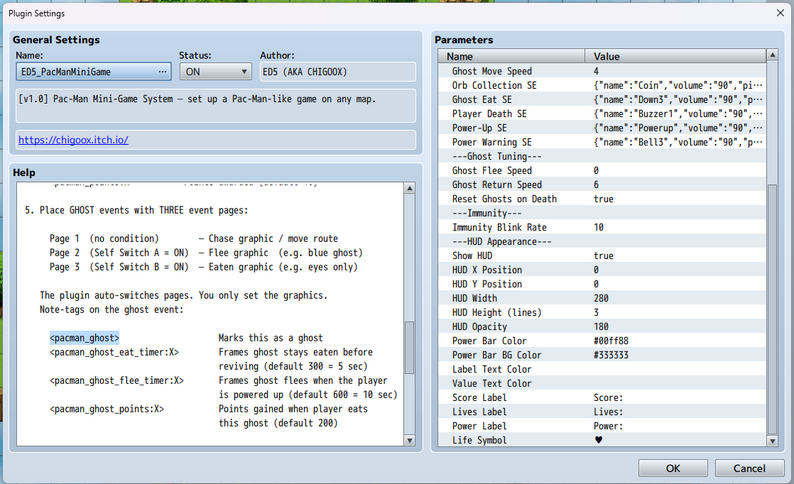The width and height of the screenshot is (794, 484).
Task: Select the HUD Y Position row
Action: (602, 284)
